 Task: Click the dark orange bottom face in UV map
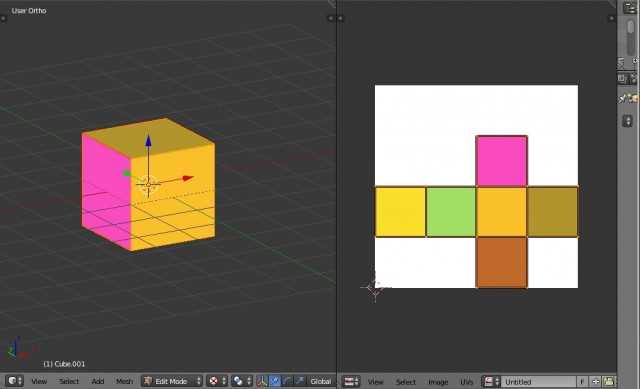pyautogui.click(x=502, y=262)
